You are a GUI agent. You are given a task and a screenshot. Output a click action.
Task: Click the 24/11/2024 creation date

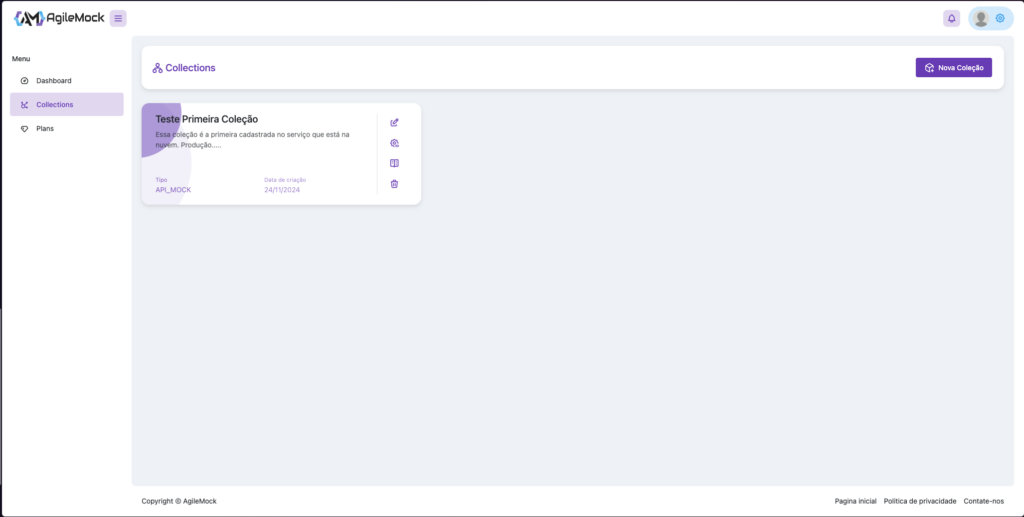tap(282, 190)
